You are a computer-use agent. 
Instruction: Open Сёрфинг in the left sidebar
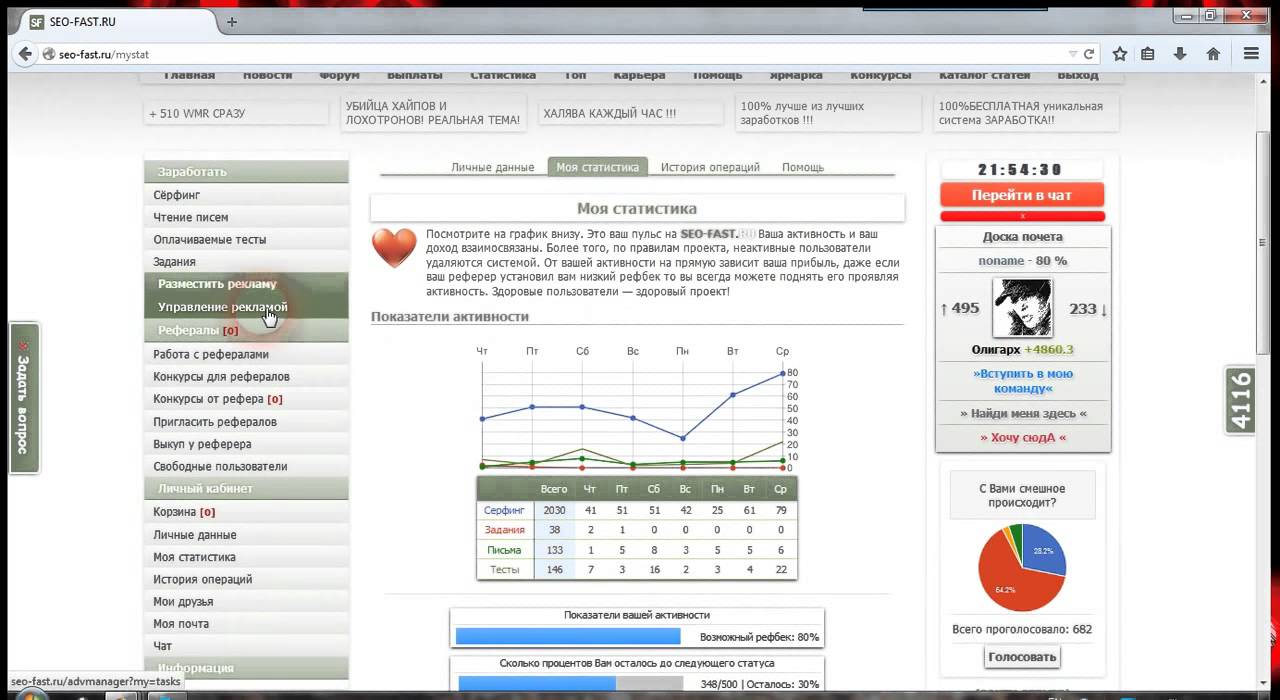tap(177, 195)
